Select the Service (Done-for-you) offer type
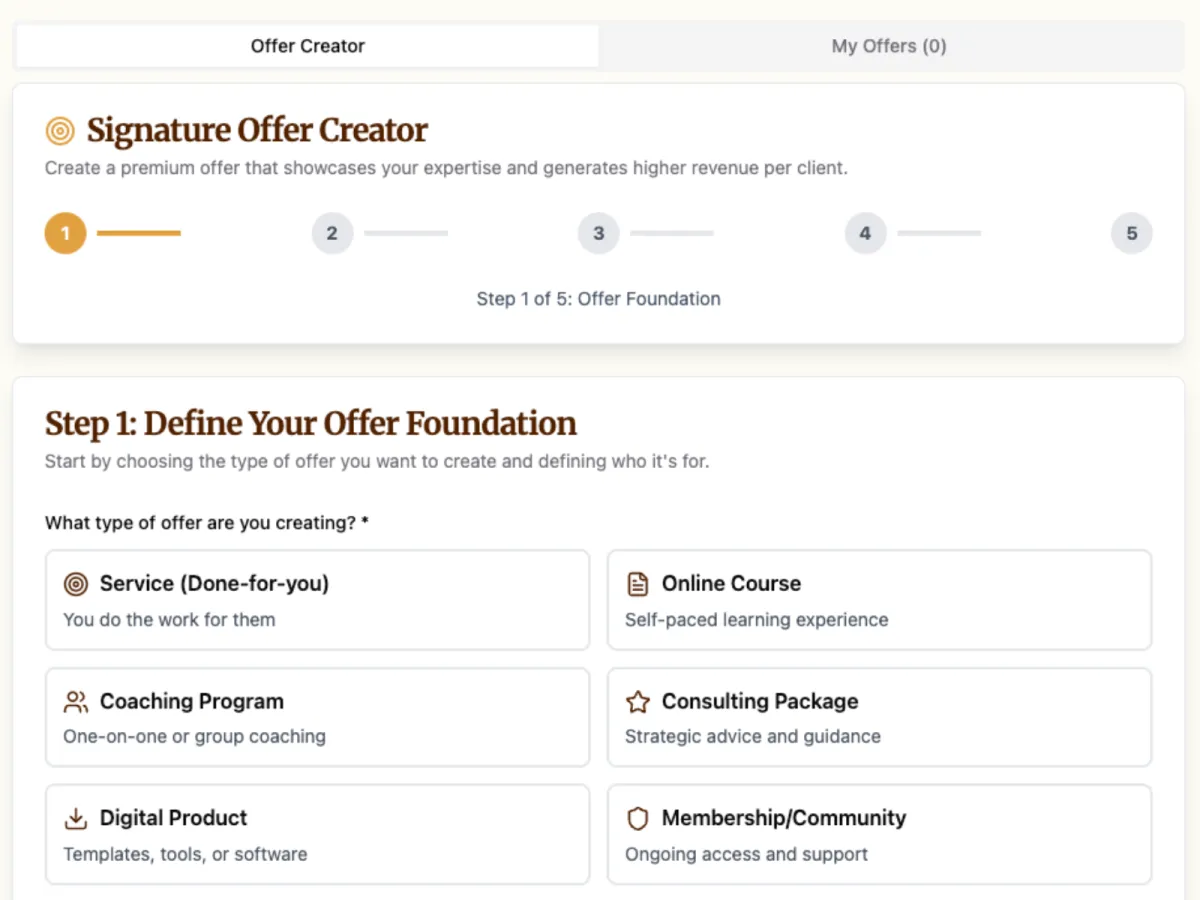Viewport: 1200px width, 900px height. [318, 600]
